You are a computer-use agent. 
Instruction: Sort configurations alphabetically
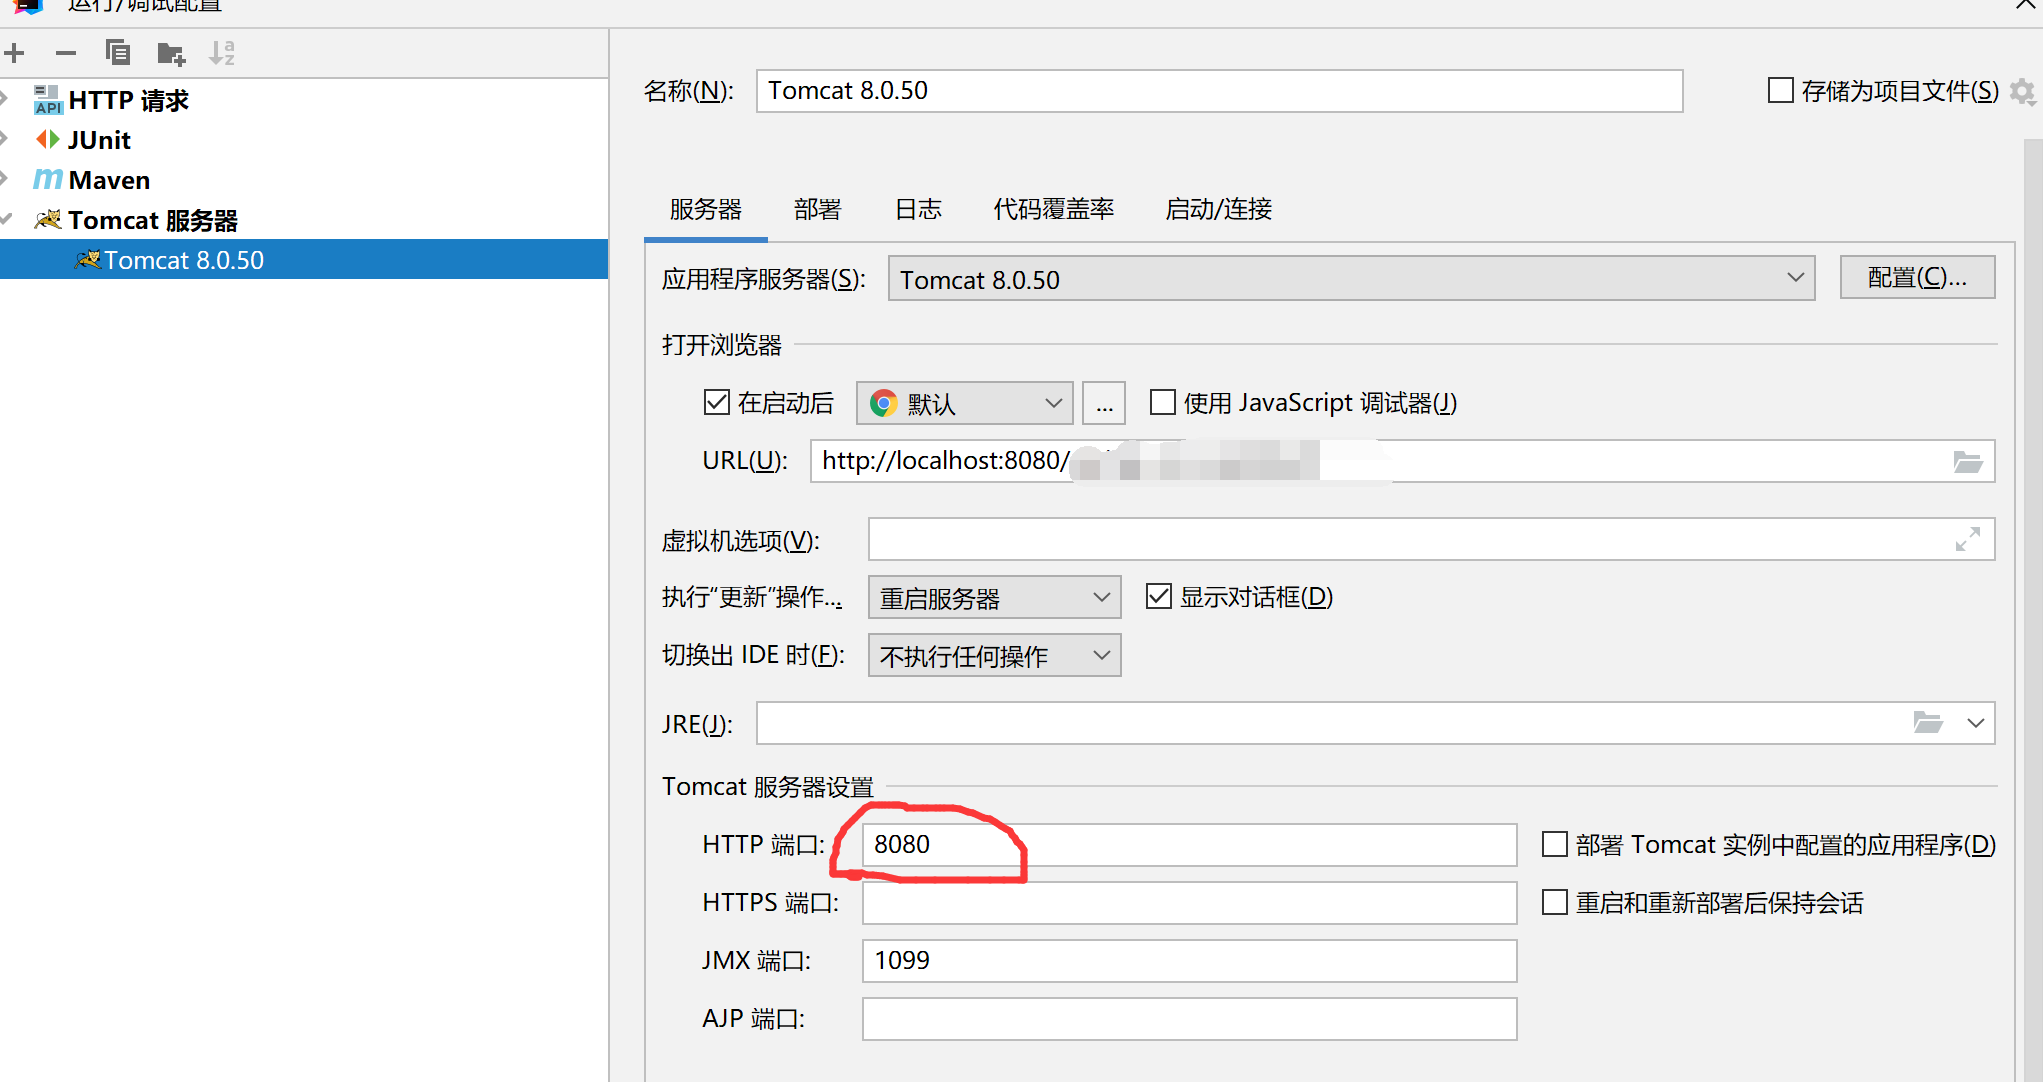click(x=222, y=53)
